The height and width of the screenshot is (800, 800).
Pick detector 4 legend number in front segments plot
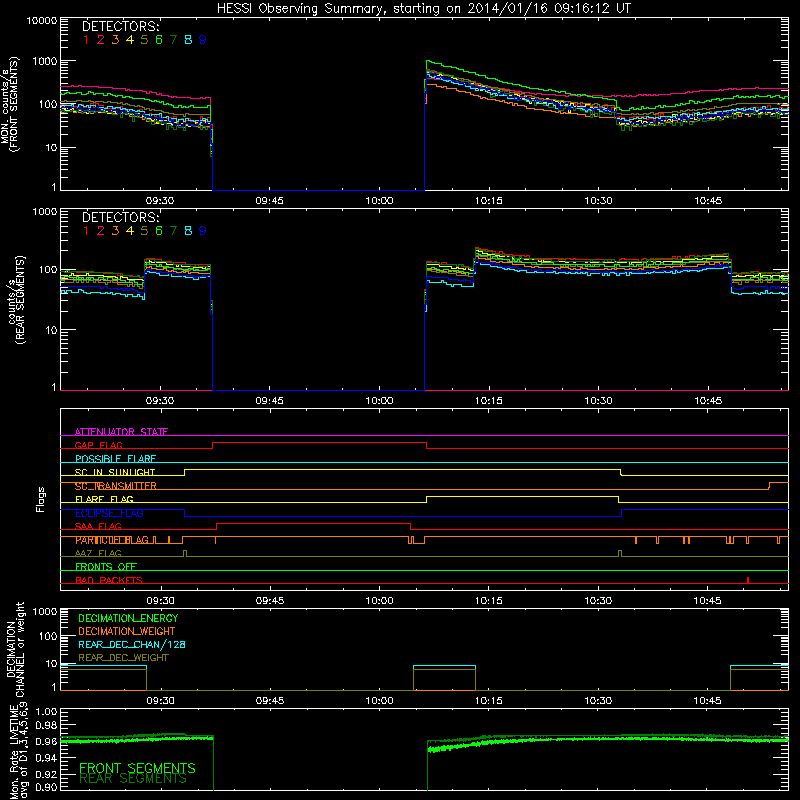point(130,40)
